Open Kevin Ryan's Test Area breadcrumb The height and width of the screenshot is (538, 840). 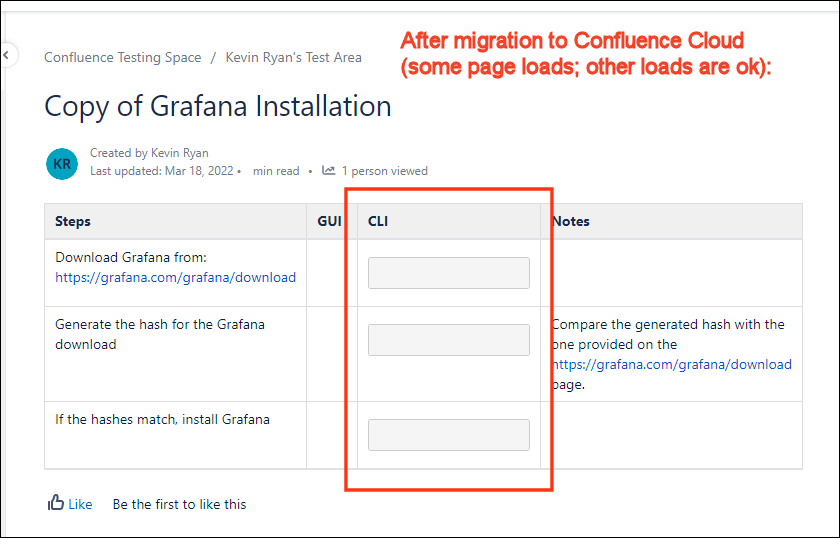294,57
